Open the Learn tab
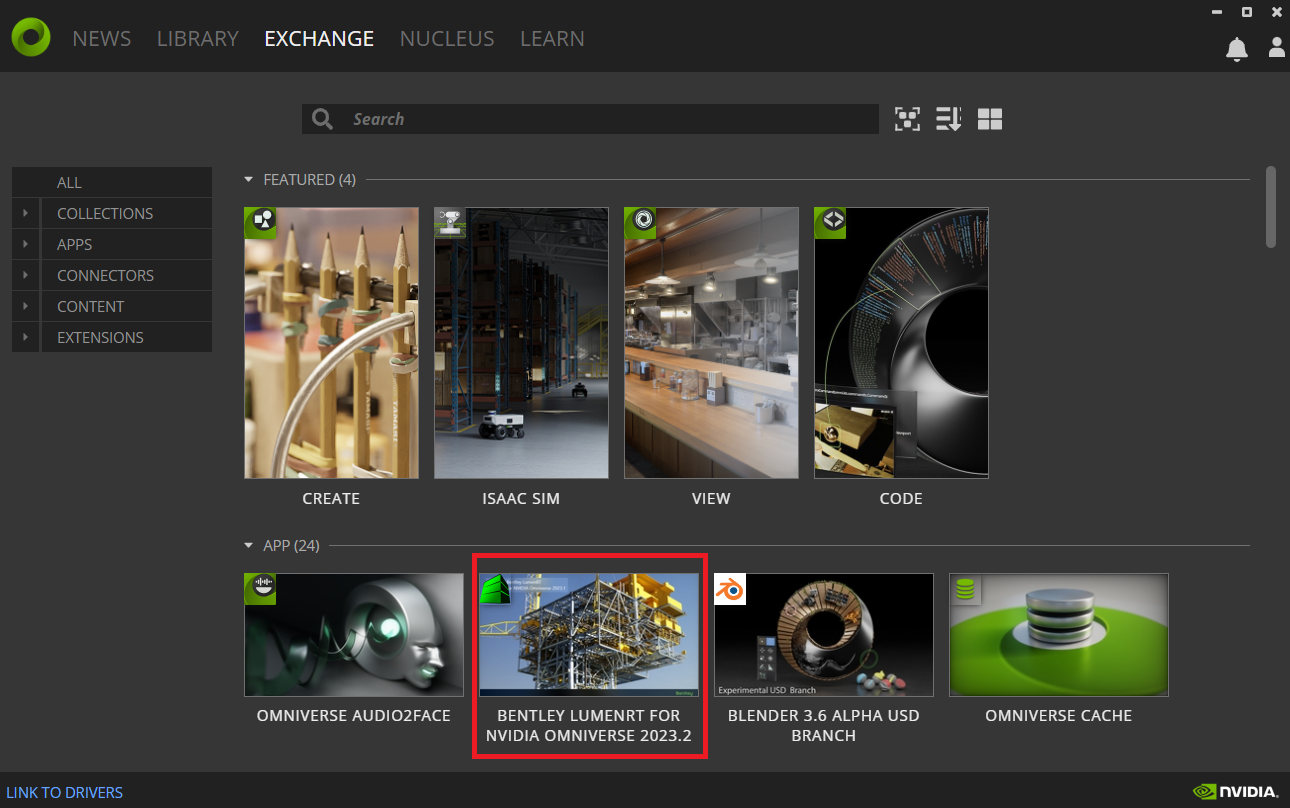Viewport: 1290px width, 808px height. pos(552,38)
